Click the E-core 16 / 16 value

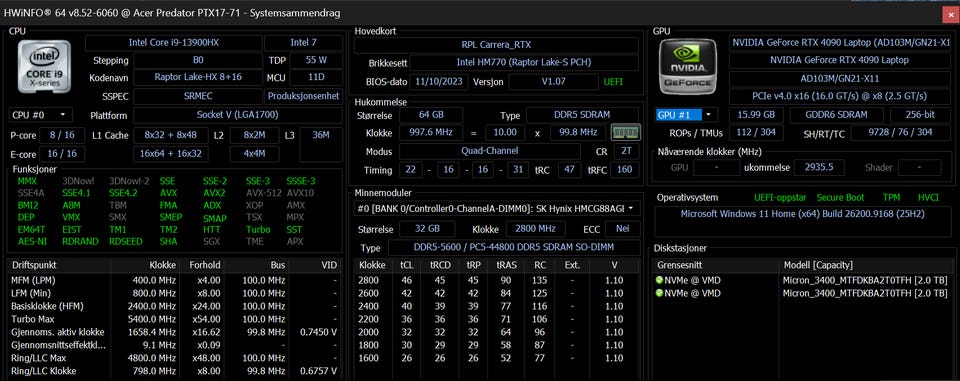click(62, 154)
